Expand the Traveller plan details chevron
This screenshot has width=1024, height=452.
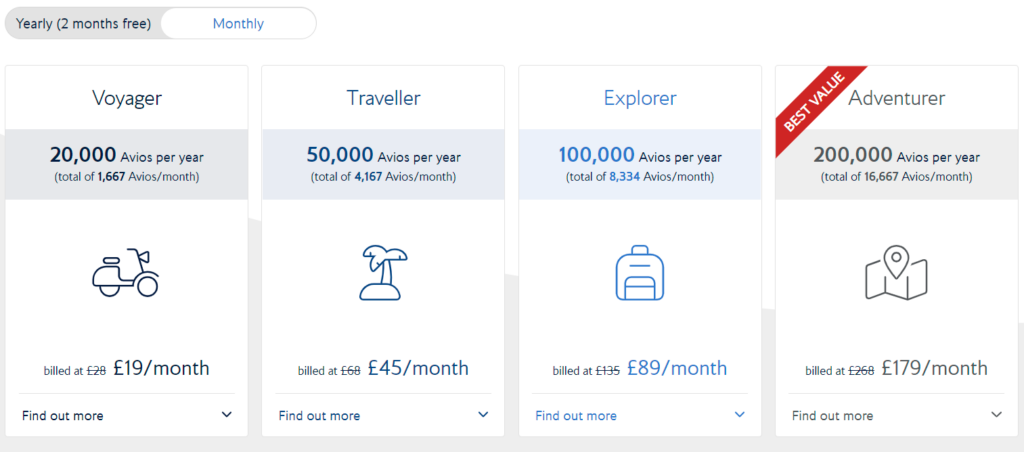click(483, 415)
